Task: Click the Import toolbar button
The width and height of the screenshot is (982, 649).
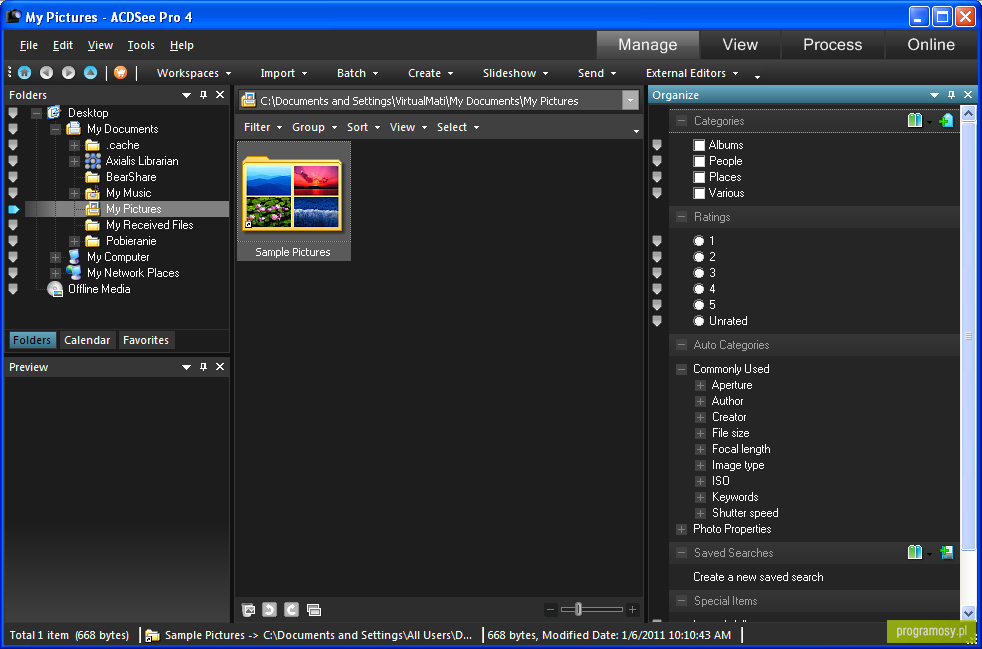Action: (x=284, y=73)
